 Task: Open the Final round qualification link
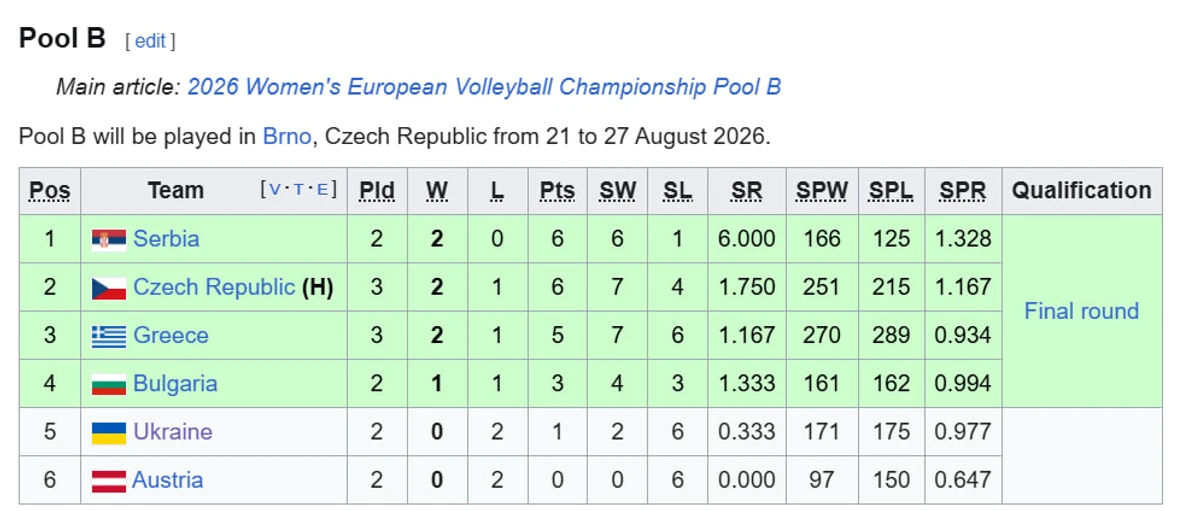pyautogui.click(x=1082, y=311)
